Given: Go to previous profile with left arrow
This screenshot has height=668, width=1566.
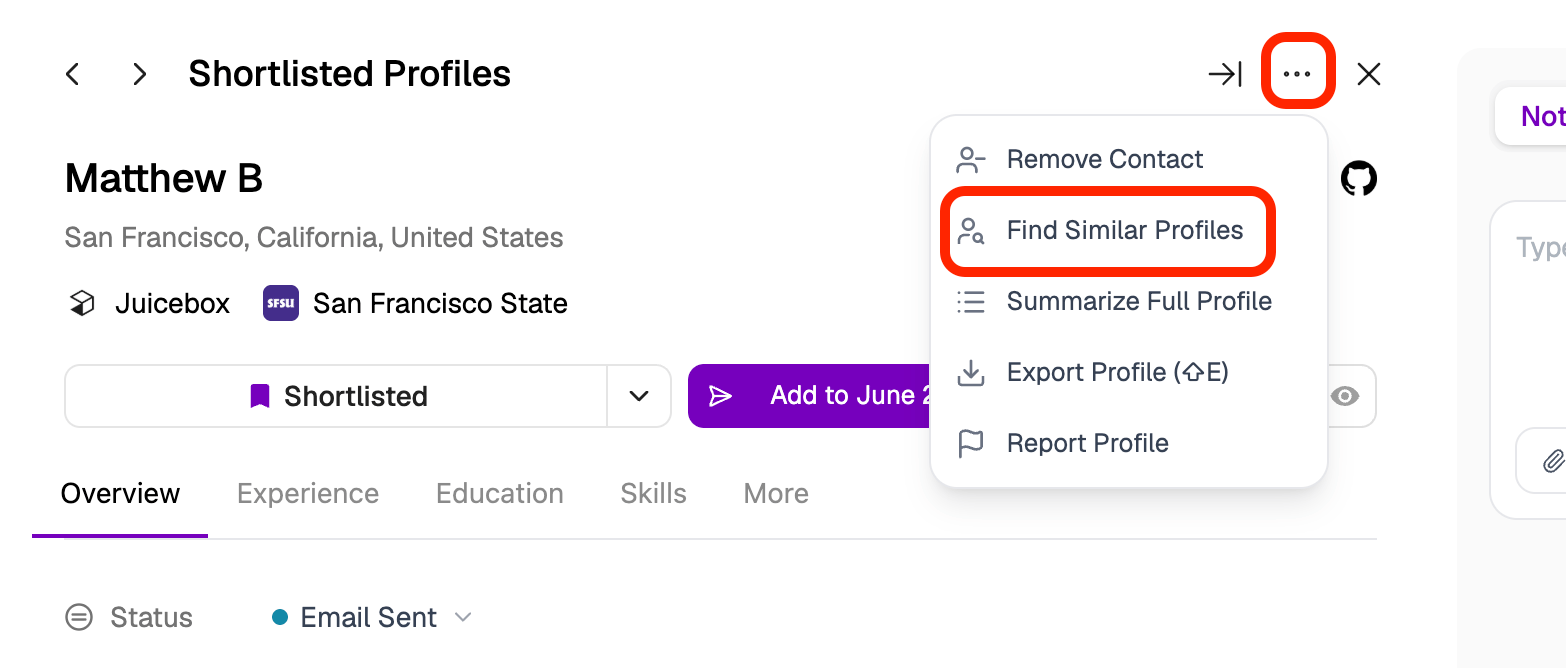Looking at the screenshot, I should [x=72, y=74].
